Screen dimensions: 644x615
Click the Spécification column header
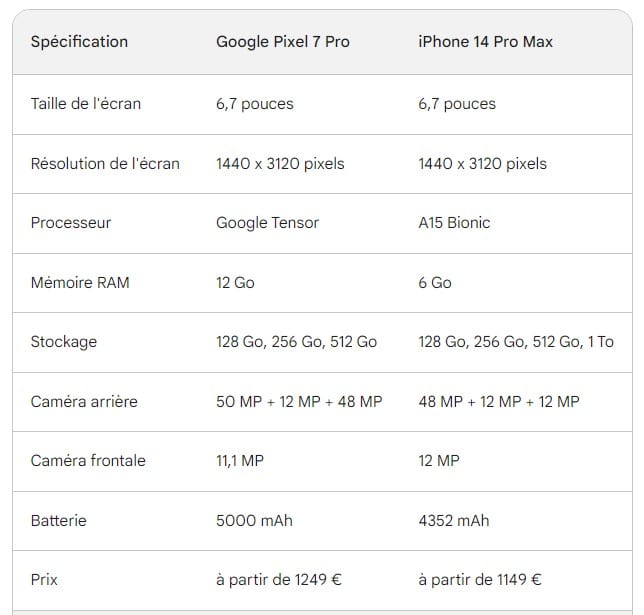point(79,42)
